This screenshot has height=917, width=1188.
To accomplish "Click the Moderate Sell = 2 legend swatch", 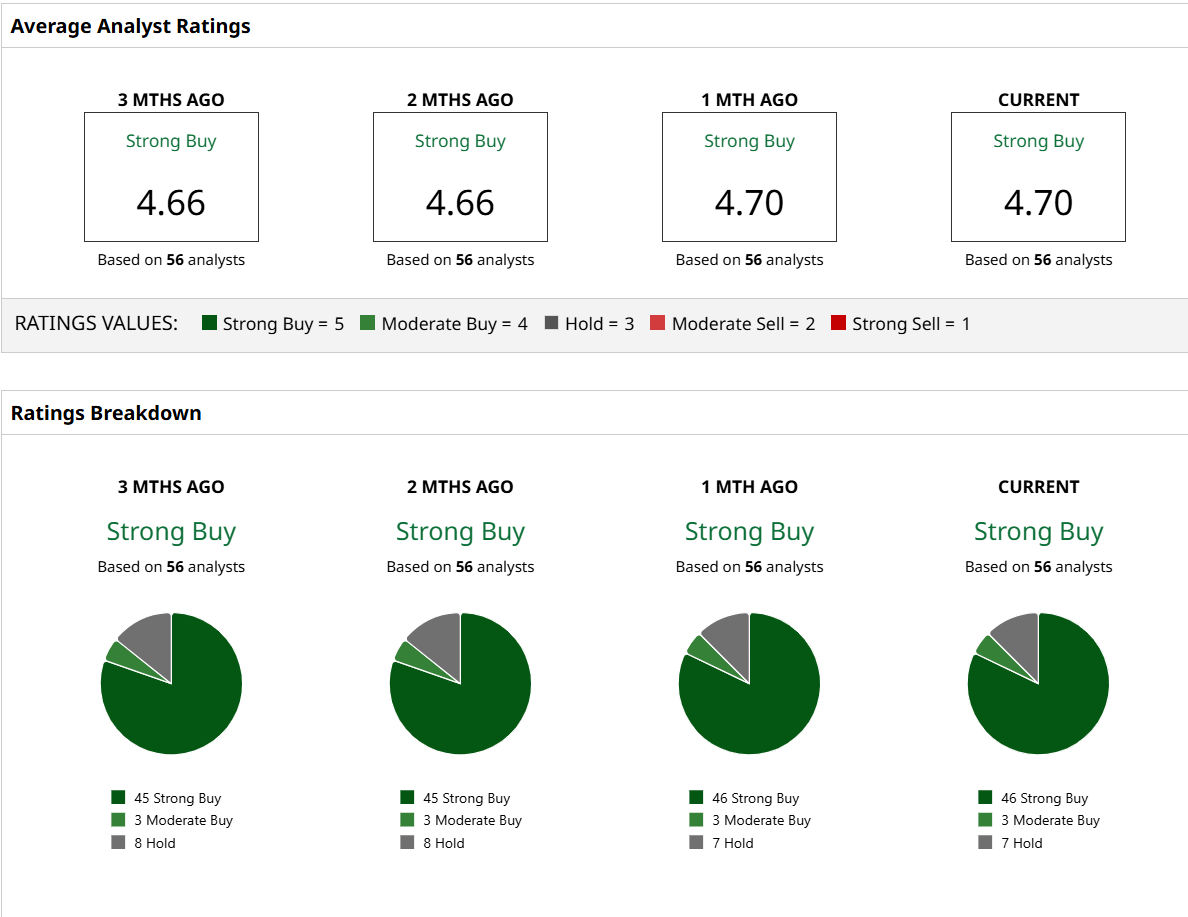I will click(x=658, y=323).
